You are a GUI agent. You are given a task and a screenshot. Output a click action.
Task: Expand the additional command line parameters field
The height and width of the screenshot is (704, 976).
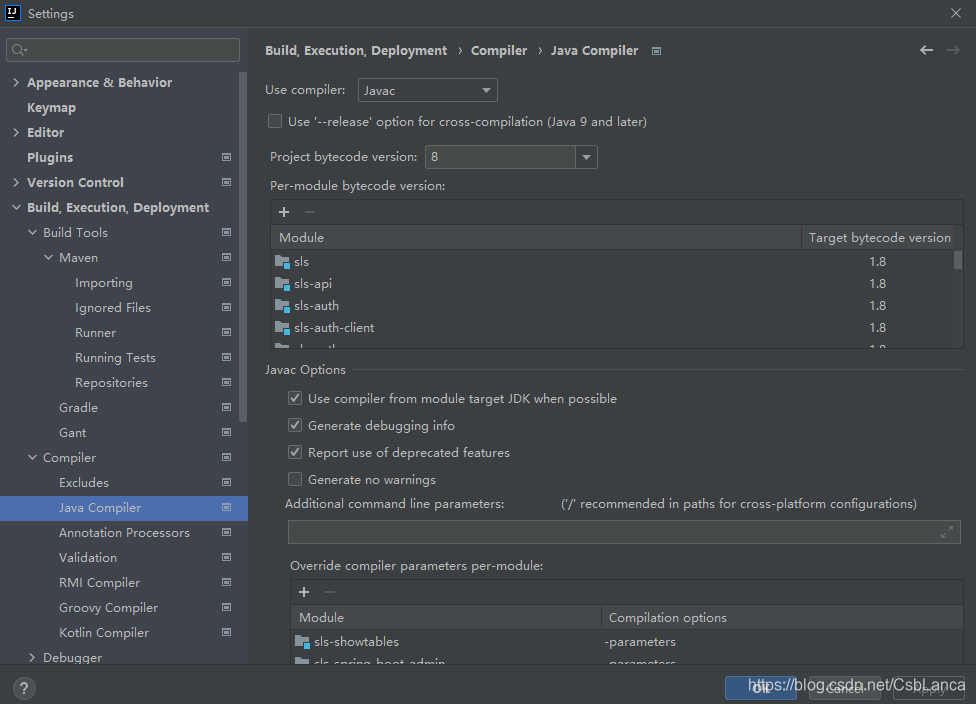point(947,532)
